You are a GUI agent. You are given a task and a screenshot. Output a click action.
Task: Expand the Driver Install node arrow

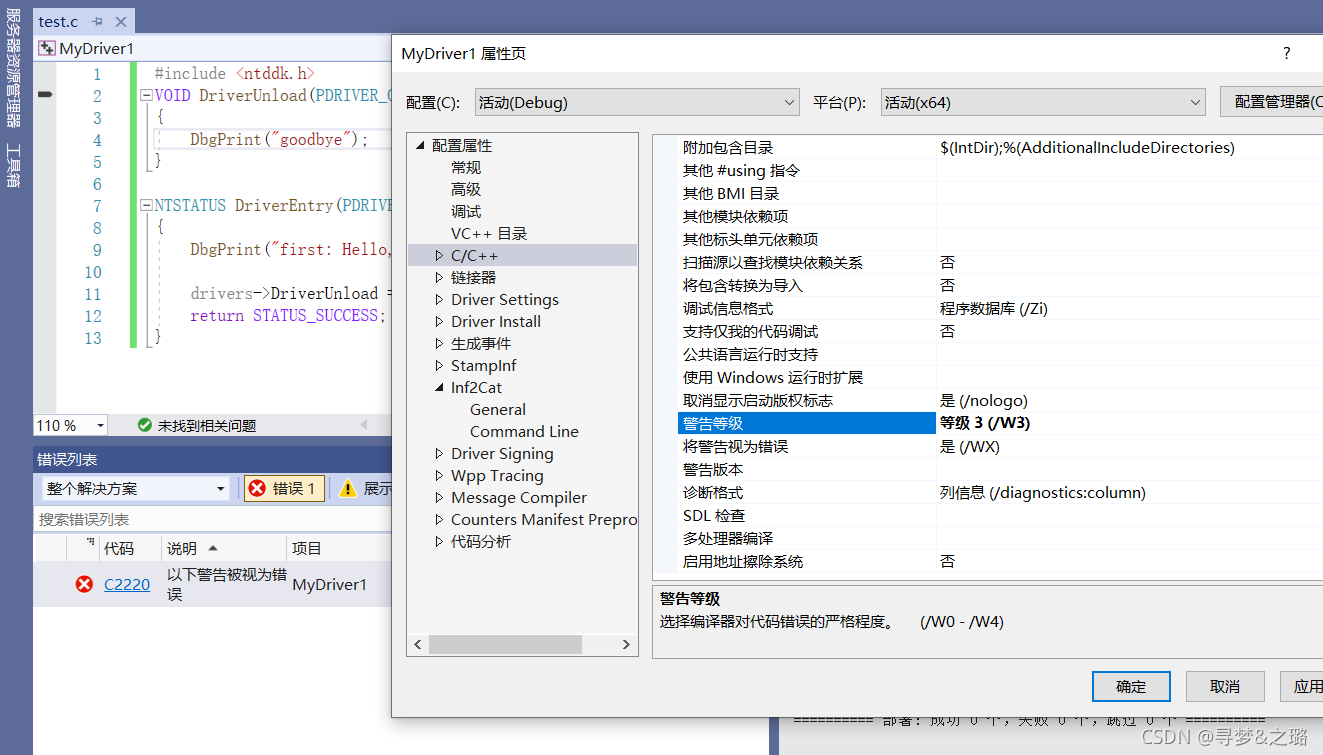(x=439, y=322)
